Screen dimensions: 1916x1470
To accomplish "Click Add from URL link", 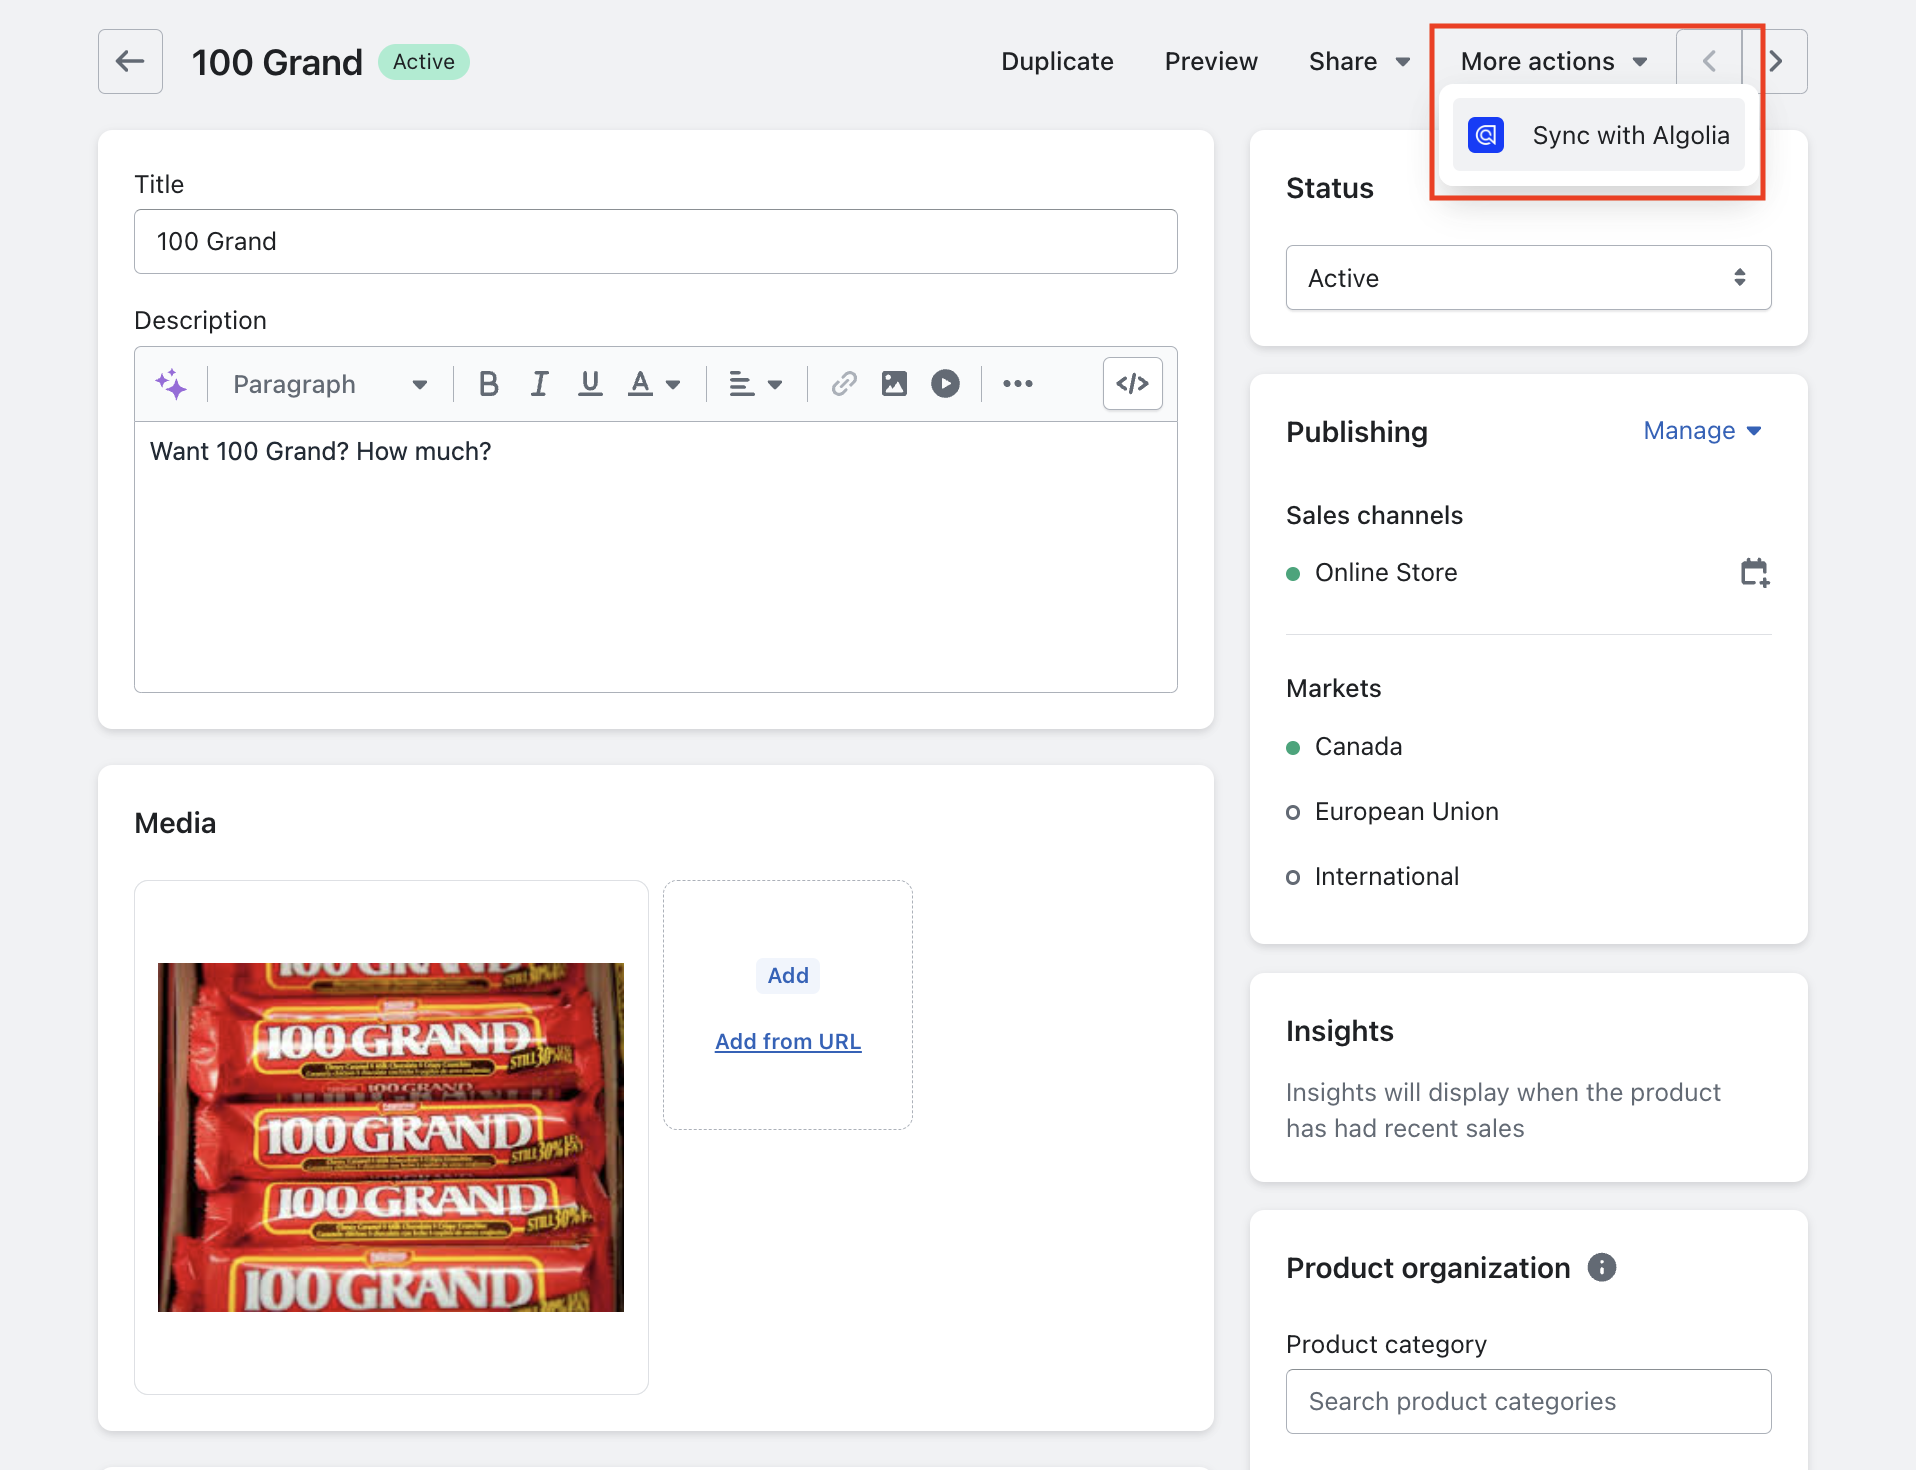I will point(788,1042).
